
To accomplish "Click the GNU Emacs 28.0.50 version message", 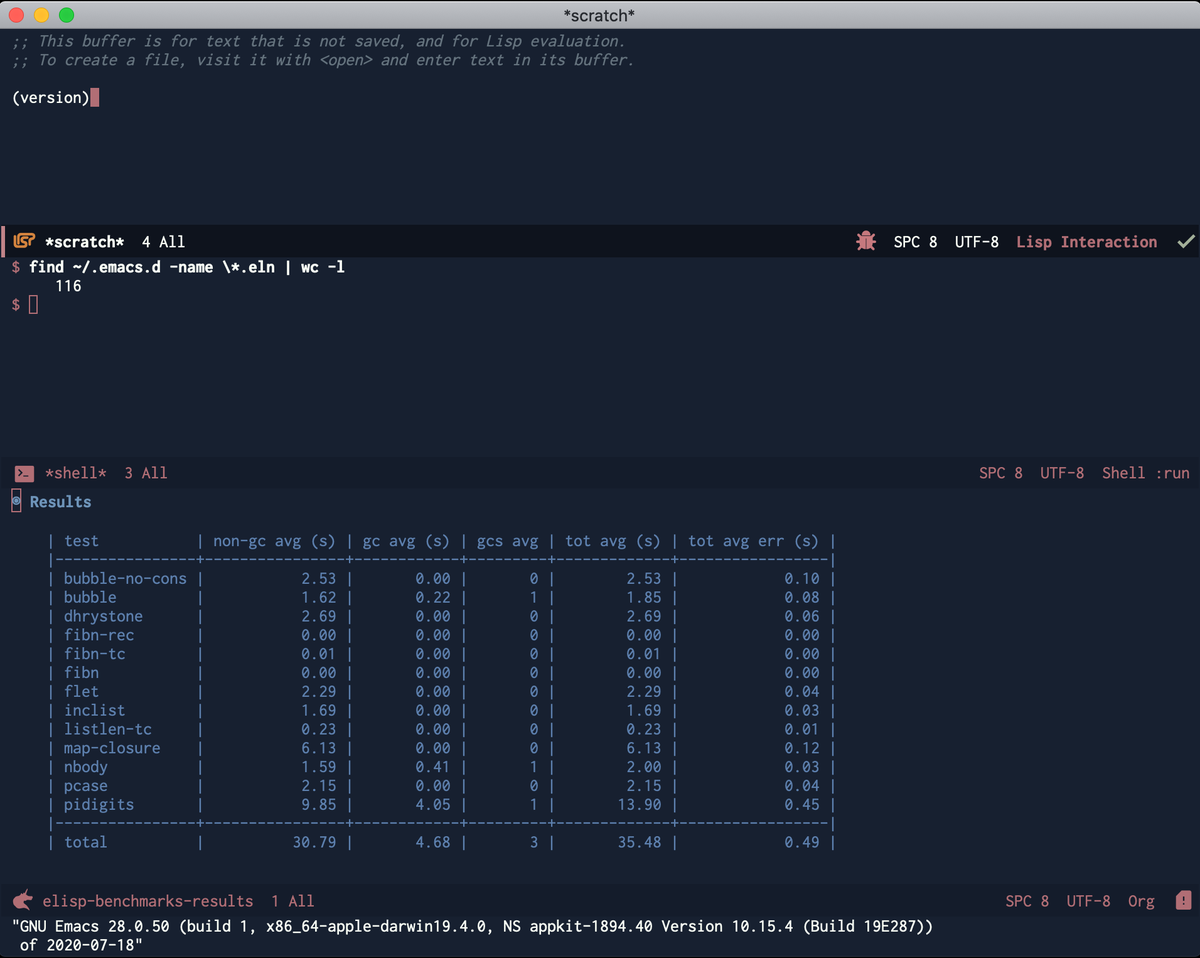I will pyautogui.click(x=472, y=936).
